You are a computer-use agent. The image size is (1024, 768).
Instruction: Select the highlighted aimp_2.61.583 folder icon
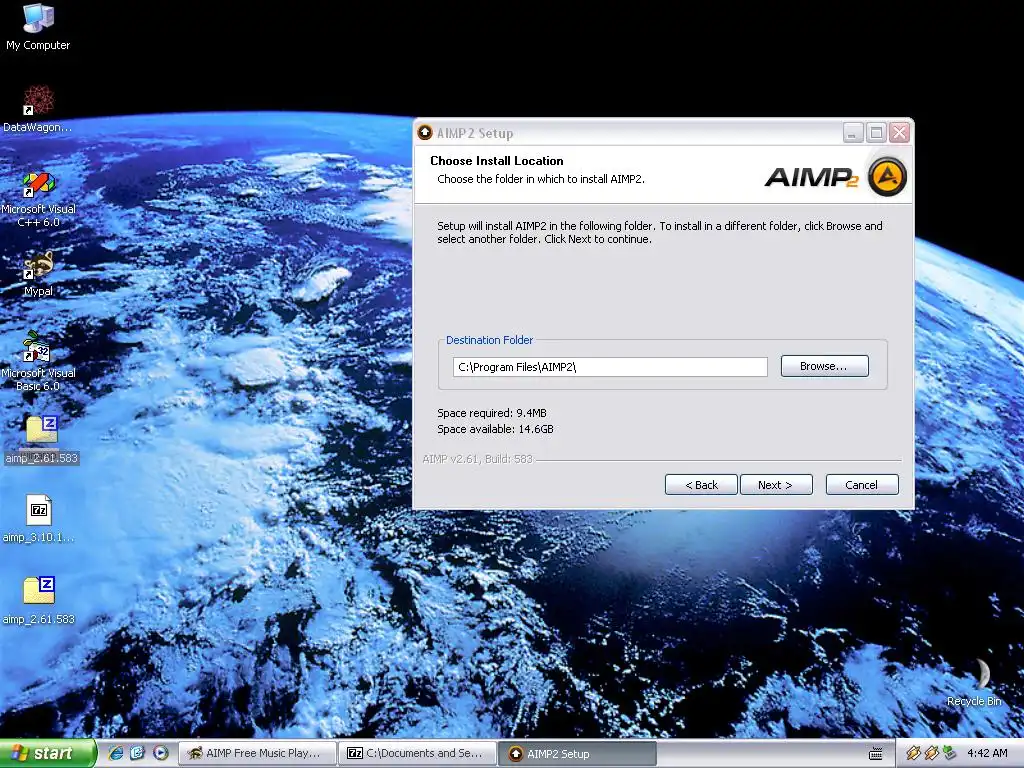point(41,440)
